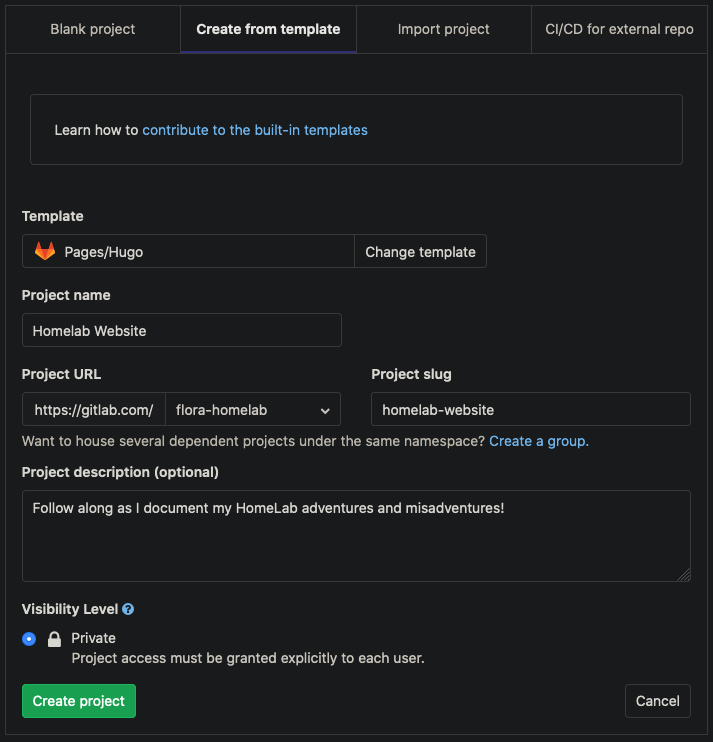
Task: Click the Private lock icon
Action: click(55, 639)
